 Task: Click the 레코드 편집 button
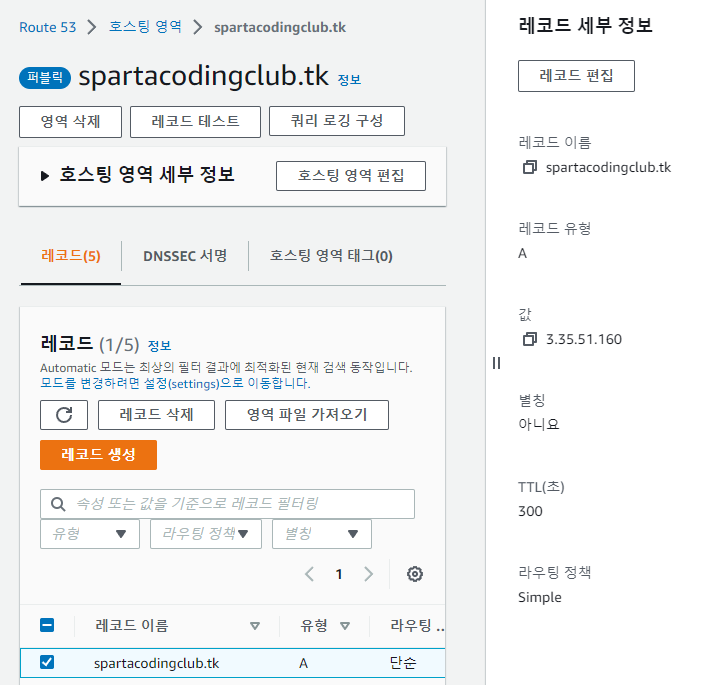576,76
